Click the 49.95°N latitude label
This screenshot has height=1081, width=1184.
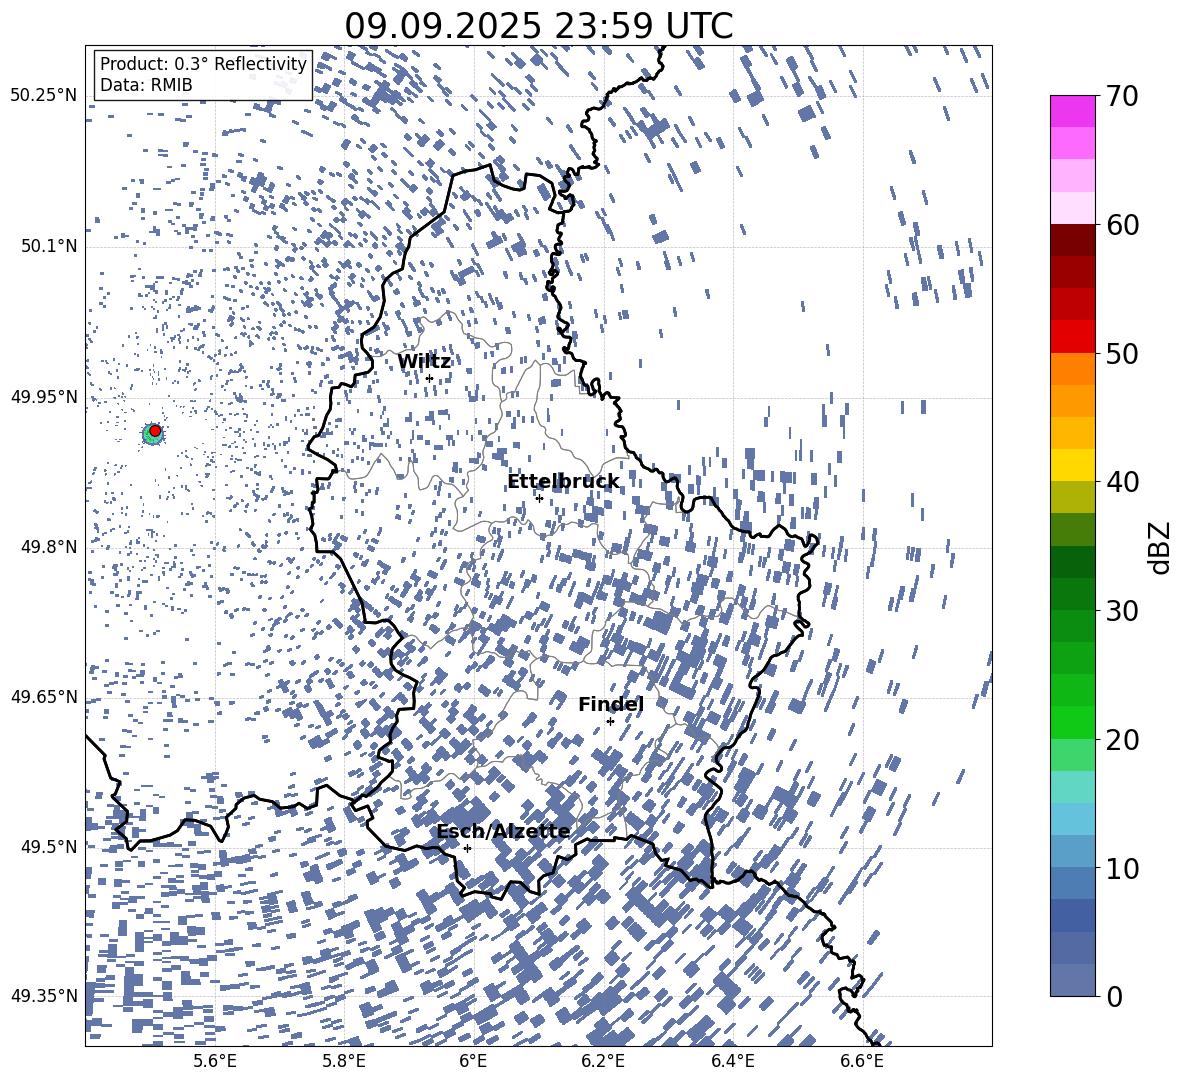pos(44,396)
